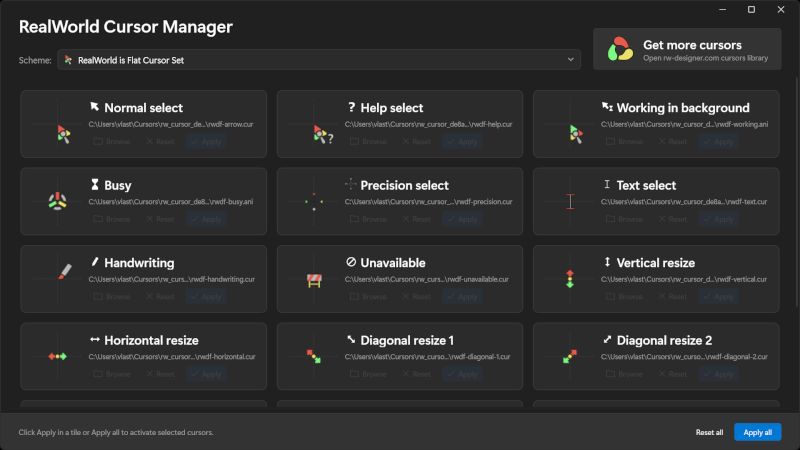Viewport: 800px width, 450px height.
Task: Click Apply in the Text select tile
Action: pyautogui.click(x=718, y=219)
